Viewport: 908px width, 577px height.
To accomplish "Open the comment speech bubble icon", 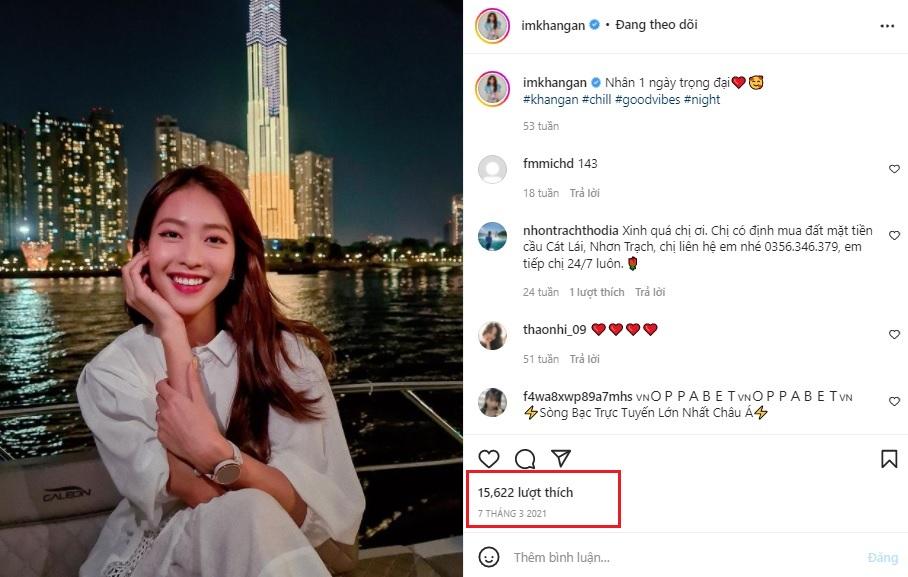I will tap(525, 459).
